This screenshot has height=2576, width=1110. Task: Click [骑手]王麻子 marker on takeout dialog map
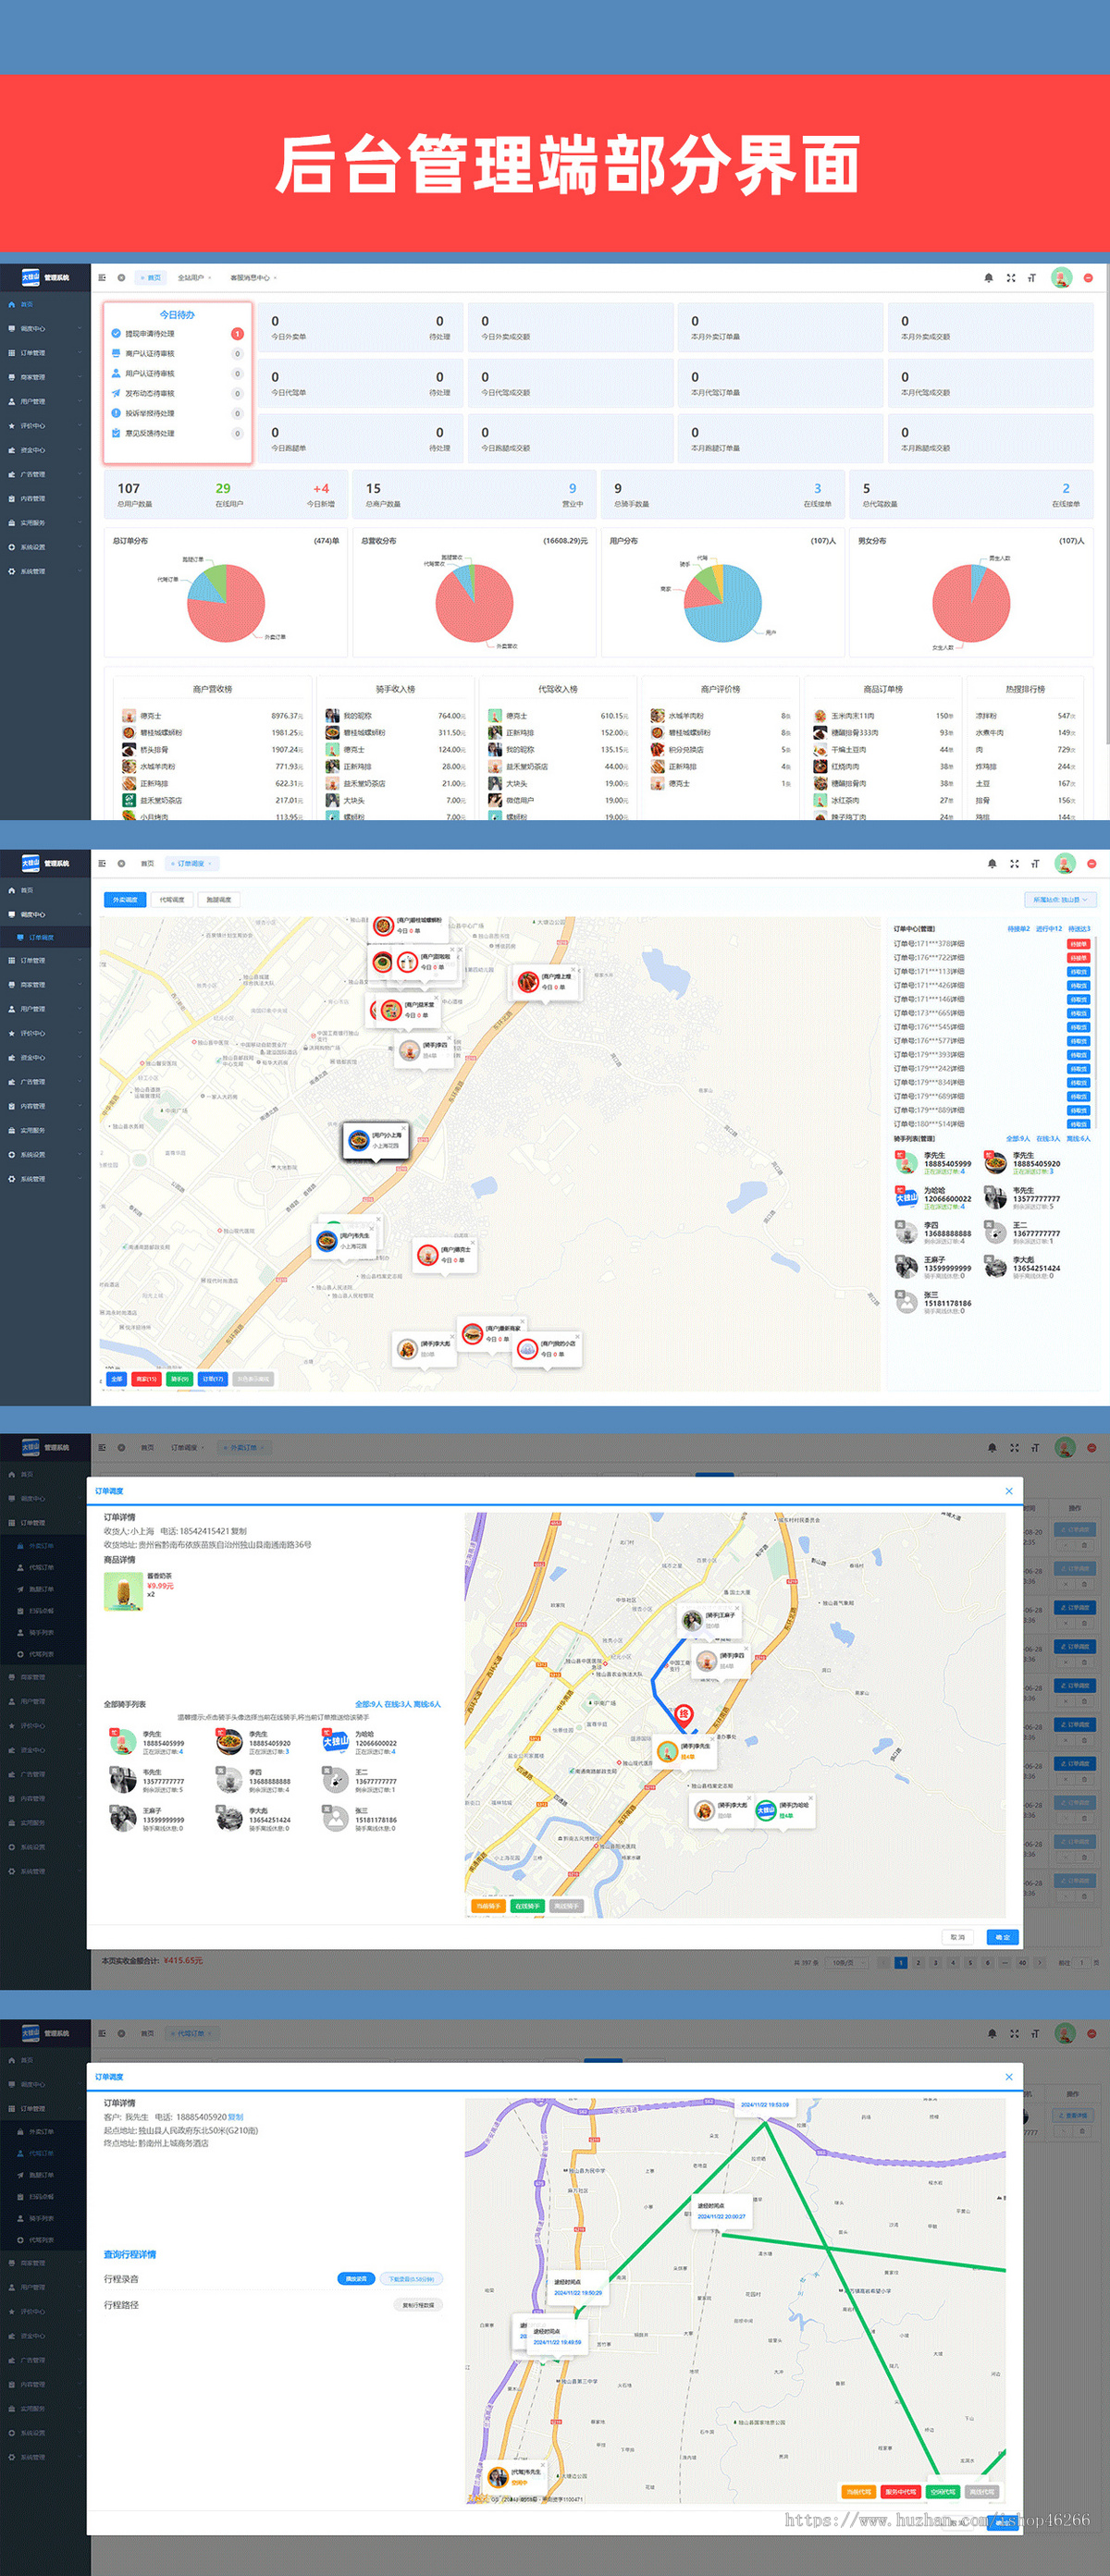710,1619
